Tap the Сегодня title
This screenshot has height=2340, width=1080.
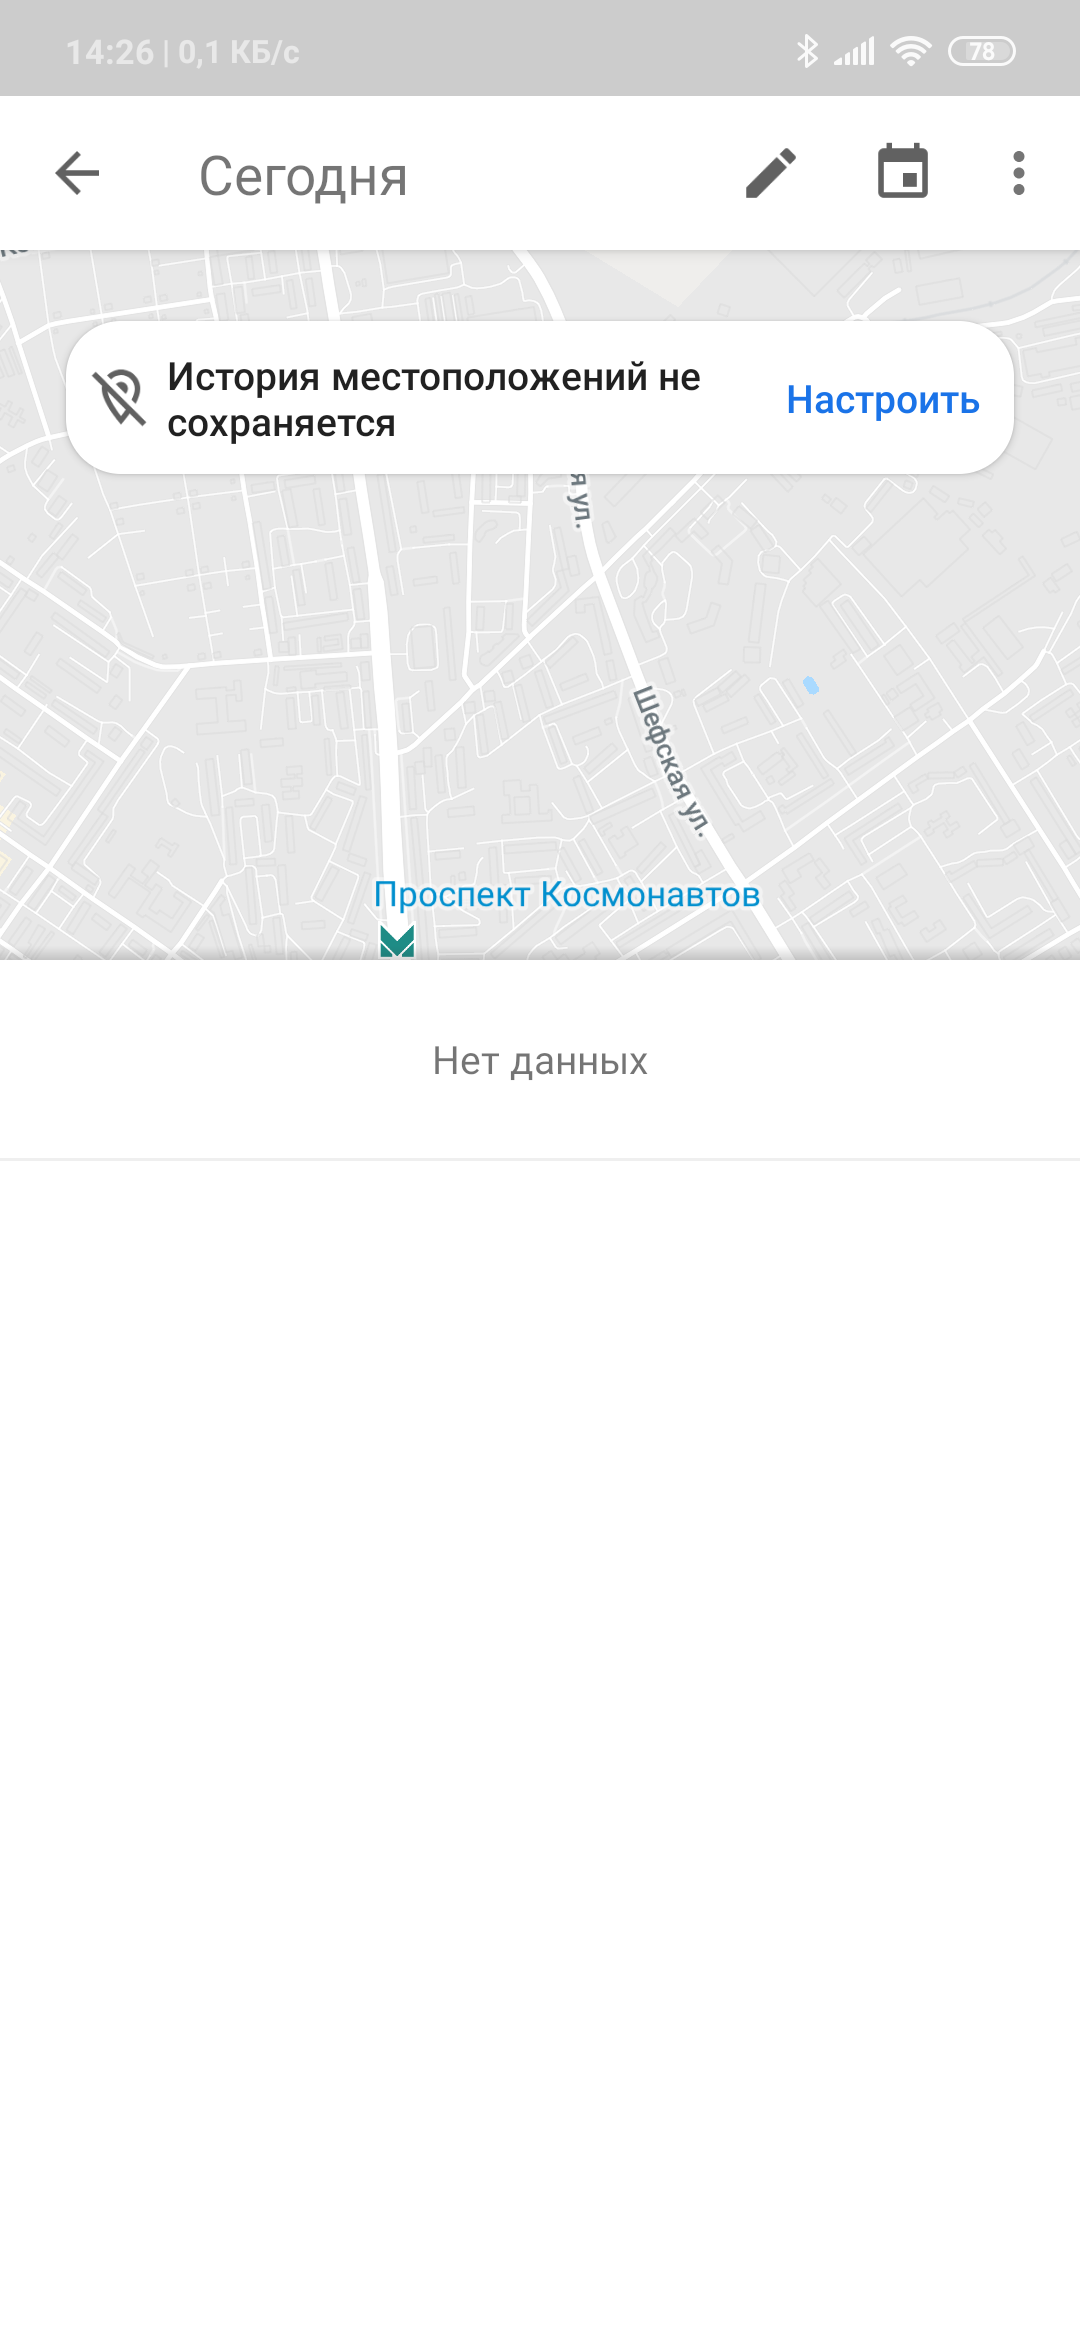(303, 177)
